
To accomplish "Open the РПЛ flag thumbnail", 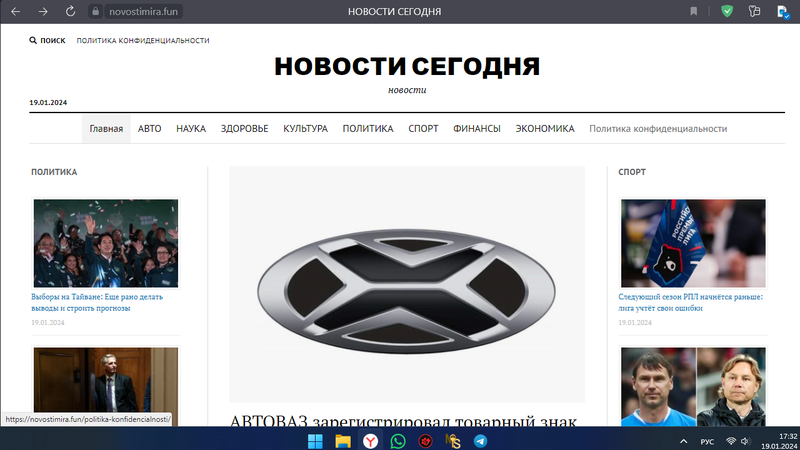I will point(693,243).
